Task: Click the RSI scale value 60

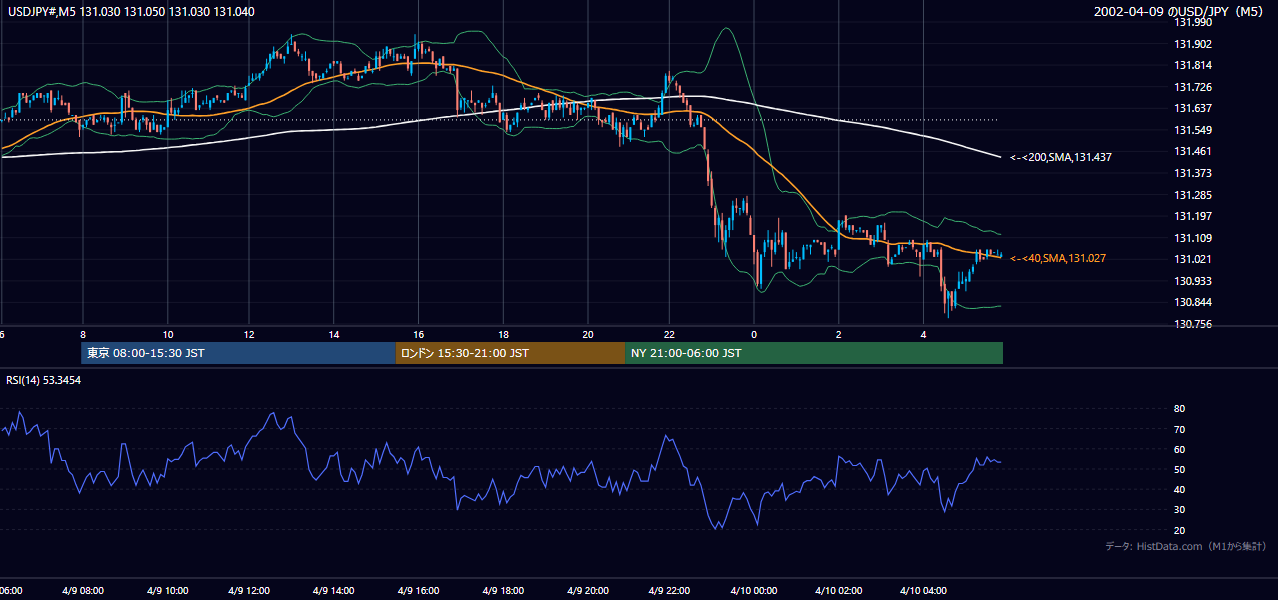Action: 1180,450
